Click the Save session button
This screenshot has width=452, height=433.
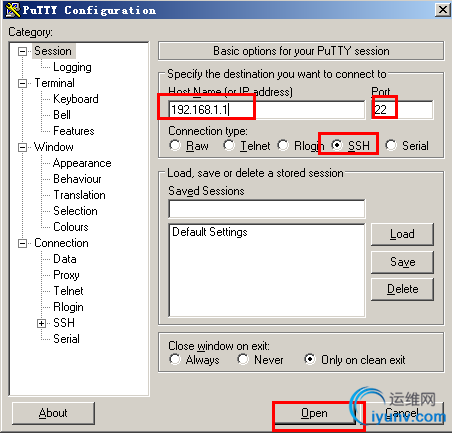coord(402,262)
